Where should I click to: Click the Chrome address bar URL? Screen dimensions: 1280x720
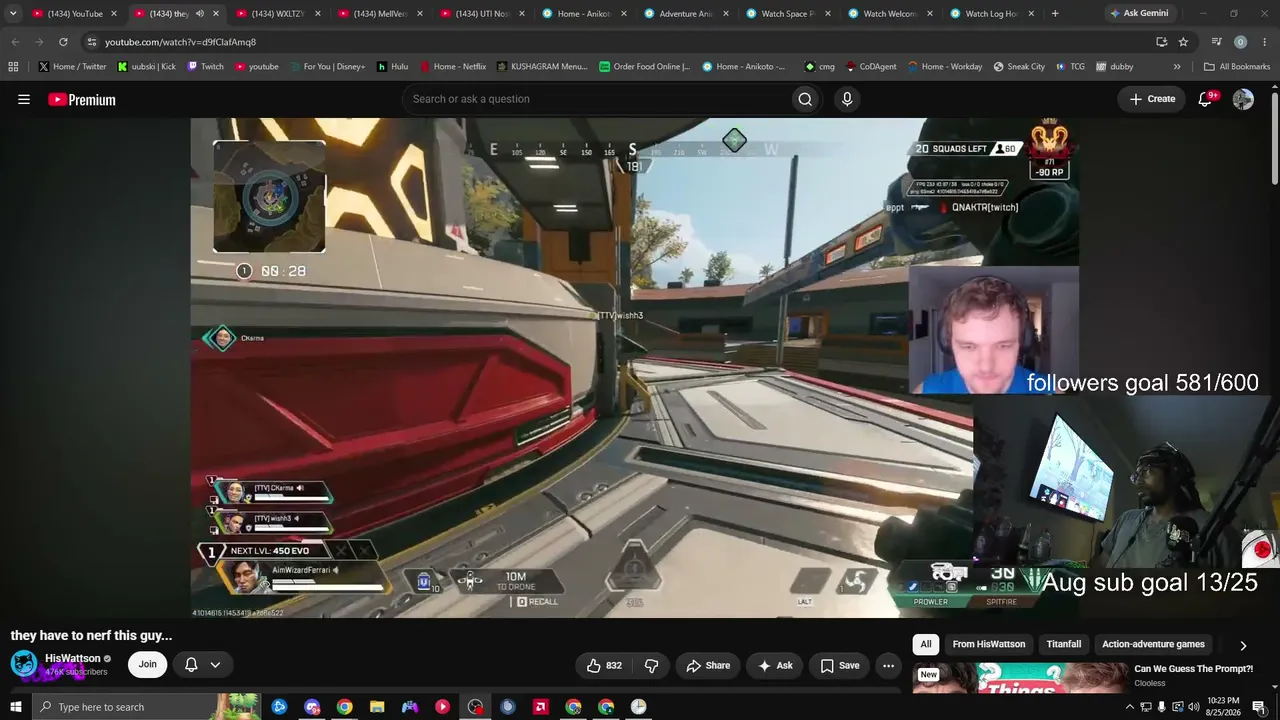pos(181,42)
